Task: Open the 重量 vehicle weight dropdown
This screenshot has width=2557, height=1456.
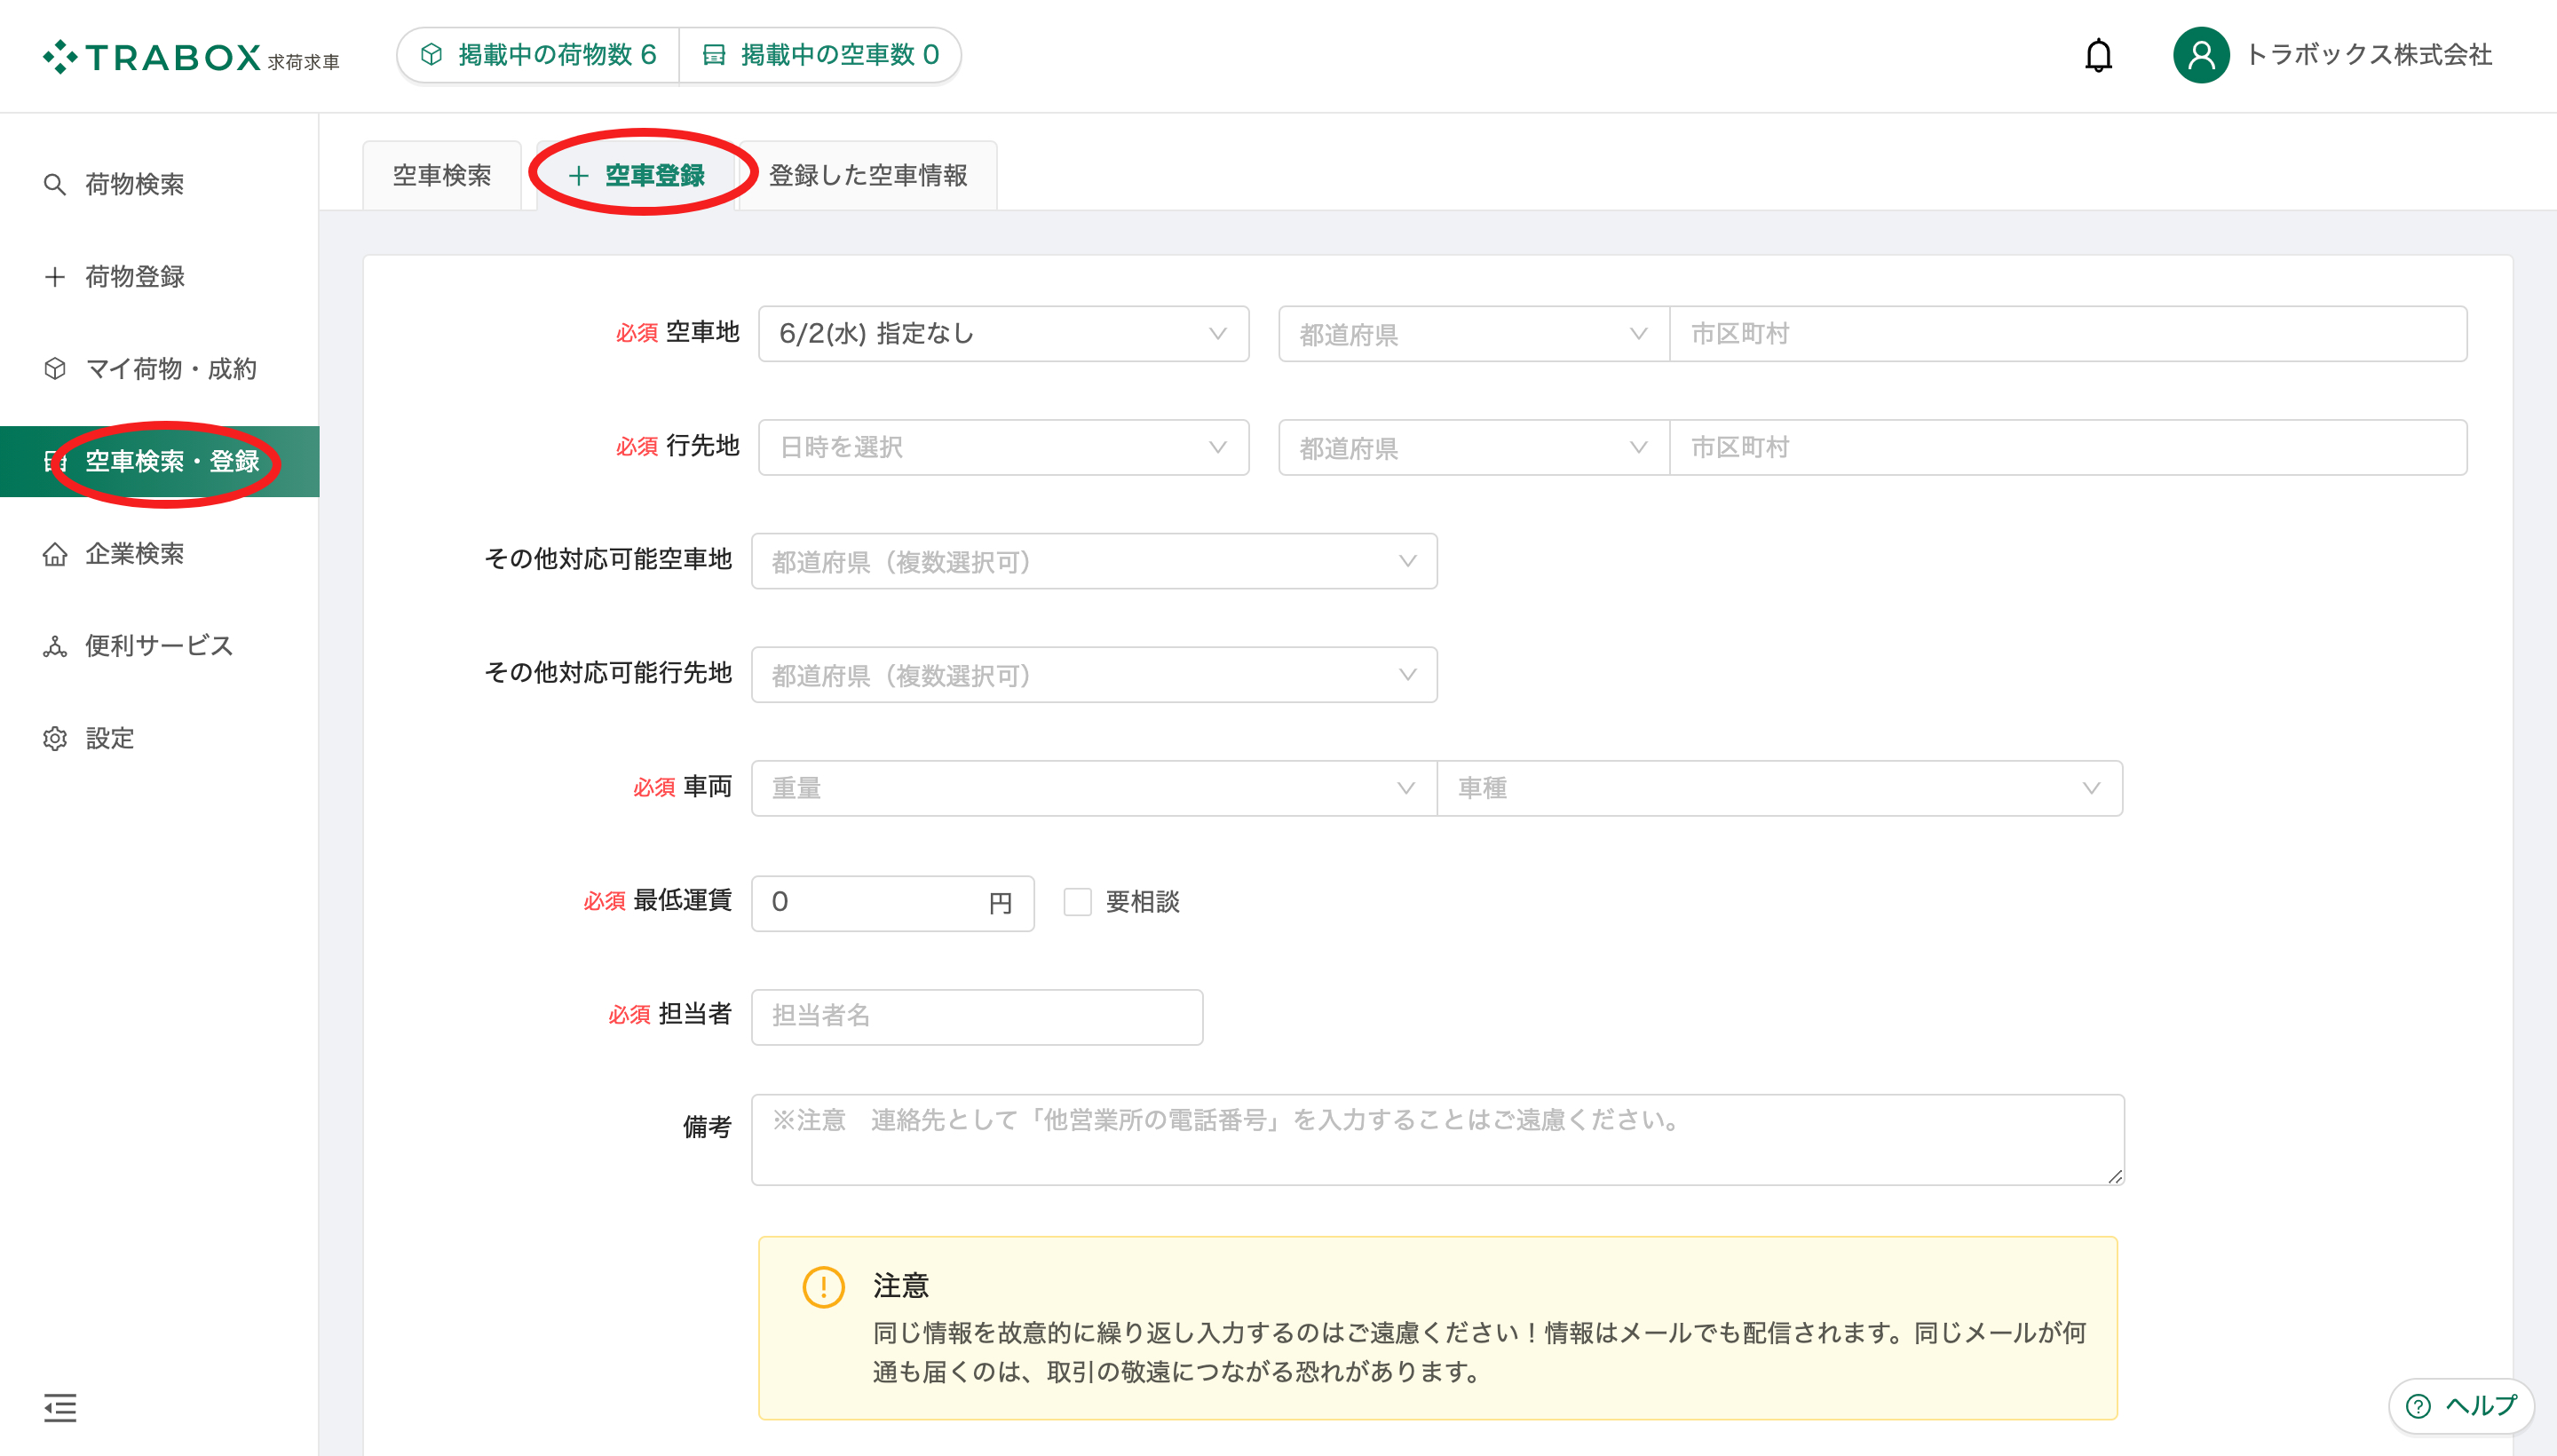Action: (x=1094, y=788)
